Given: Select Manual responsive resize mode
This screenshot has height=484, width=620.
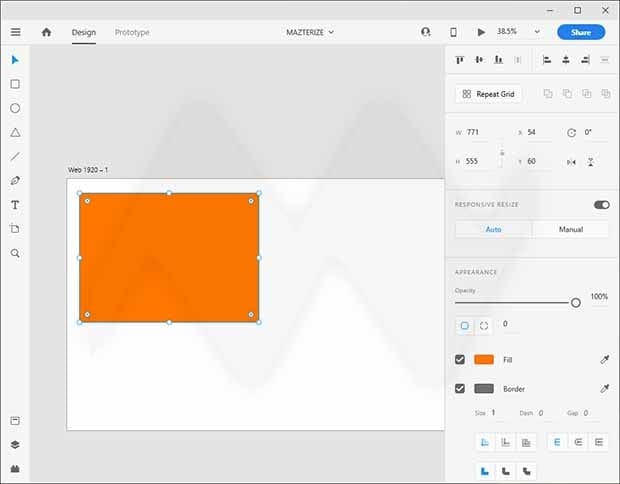Looking at the screenshot, I should (571, 229).
